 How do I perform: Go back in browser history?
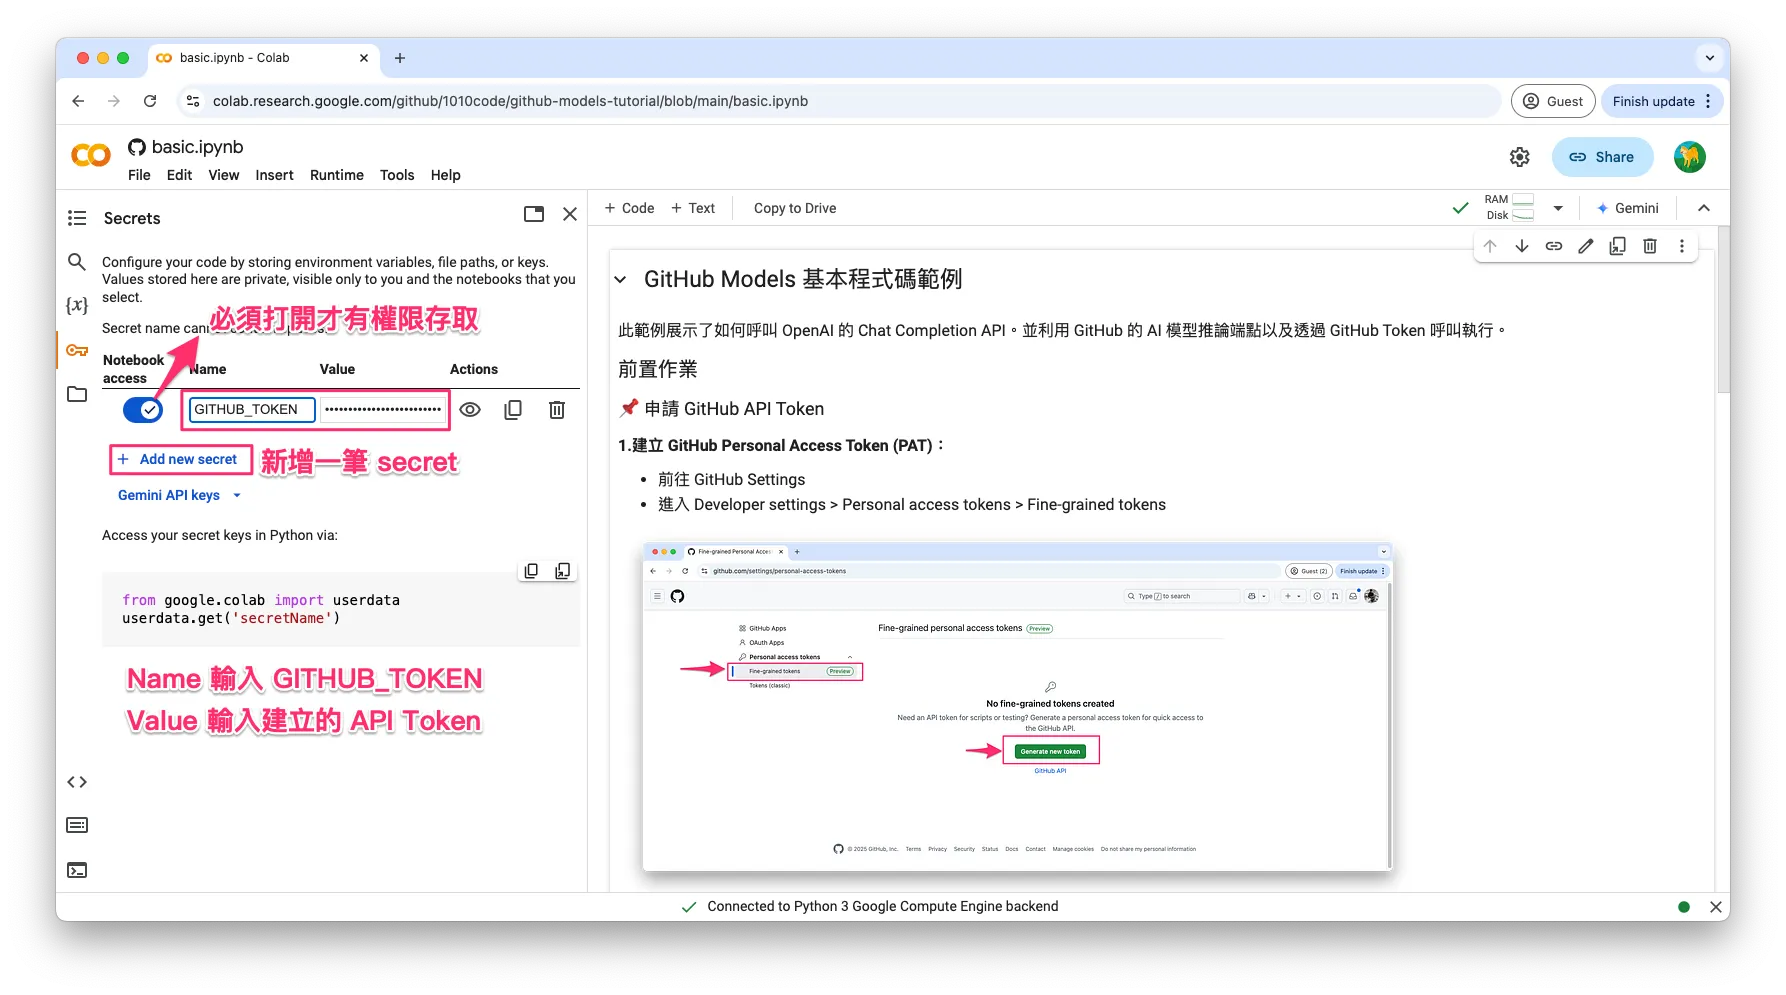(78, 101)
